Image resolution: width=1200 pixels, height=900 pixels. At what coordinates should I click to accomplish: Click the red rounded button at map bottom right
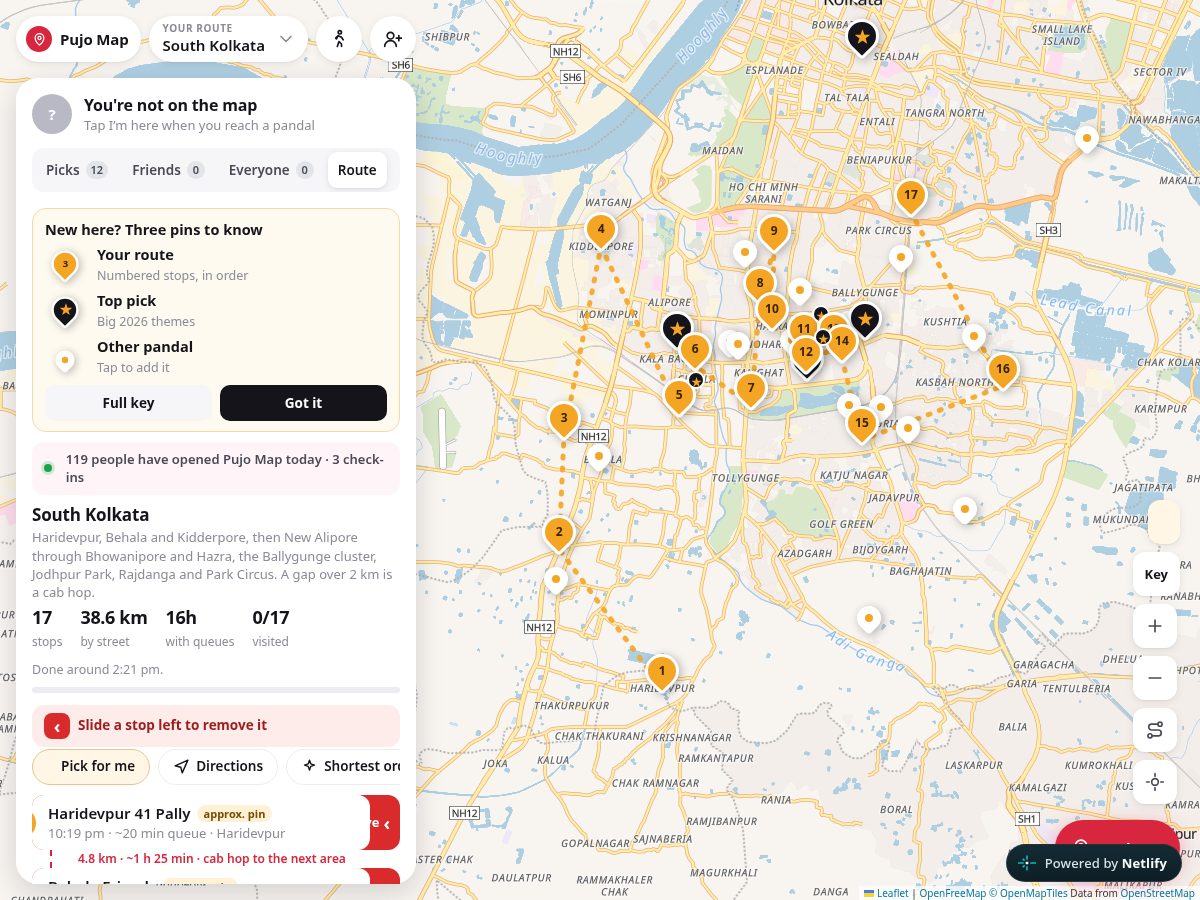[x=1118, y=834]
